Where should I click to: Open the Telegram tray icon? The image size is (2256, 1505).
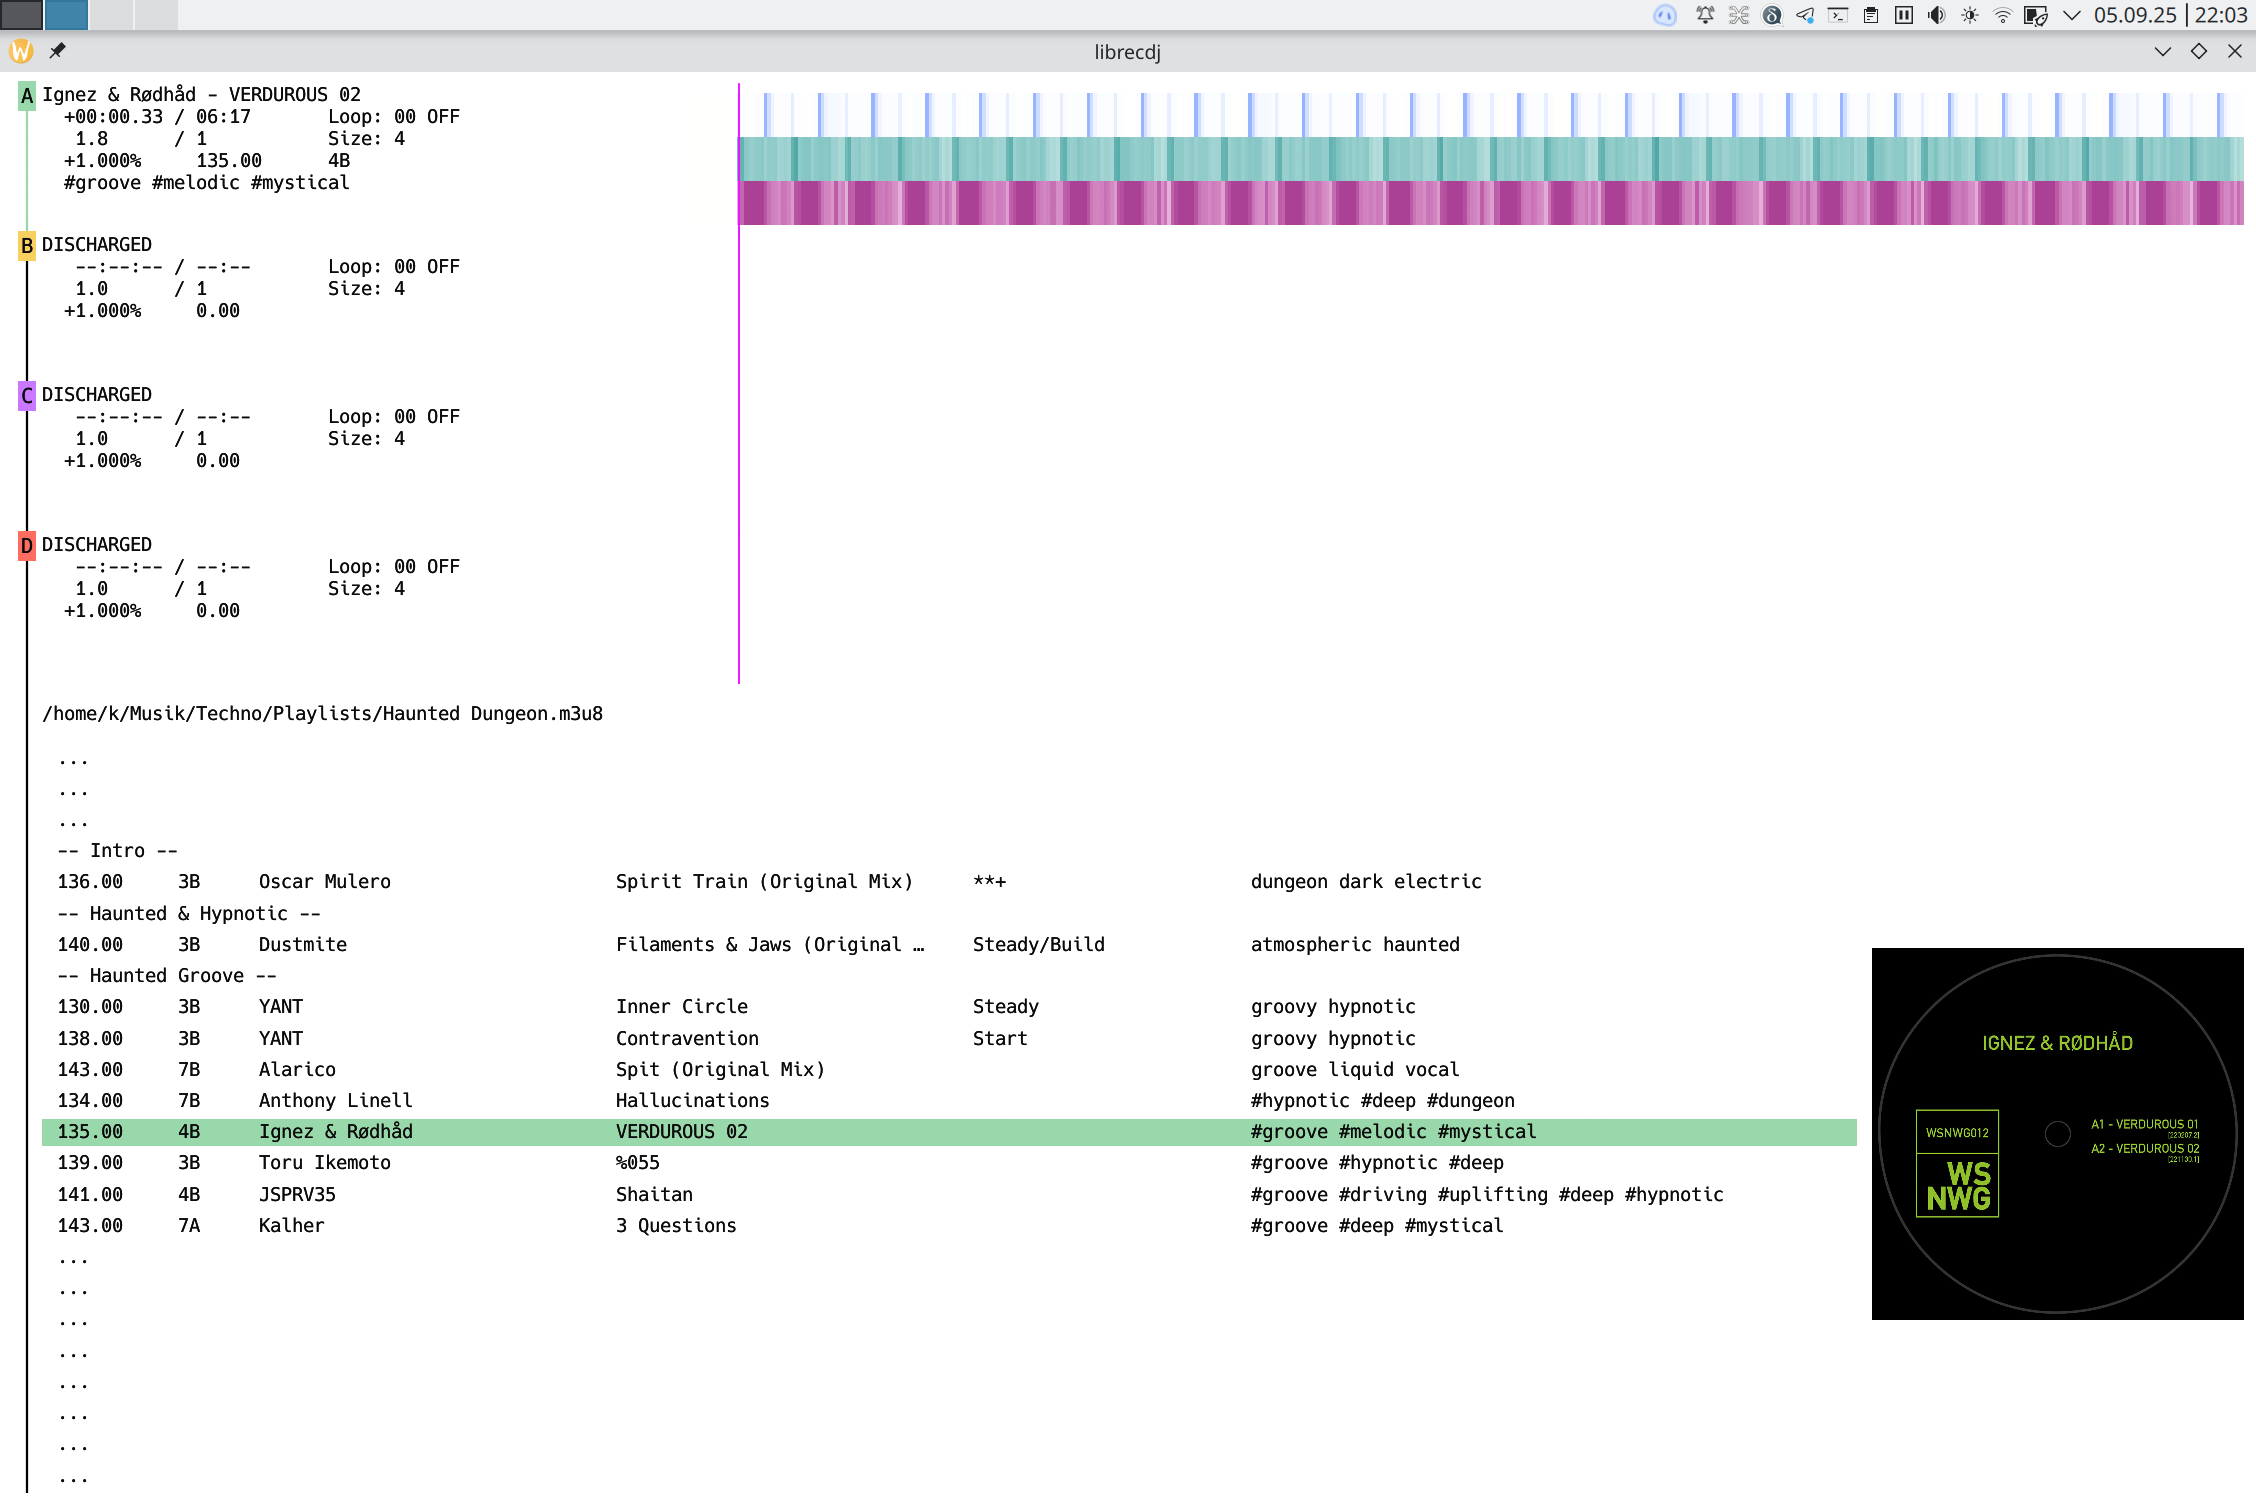pos(1805,15)
